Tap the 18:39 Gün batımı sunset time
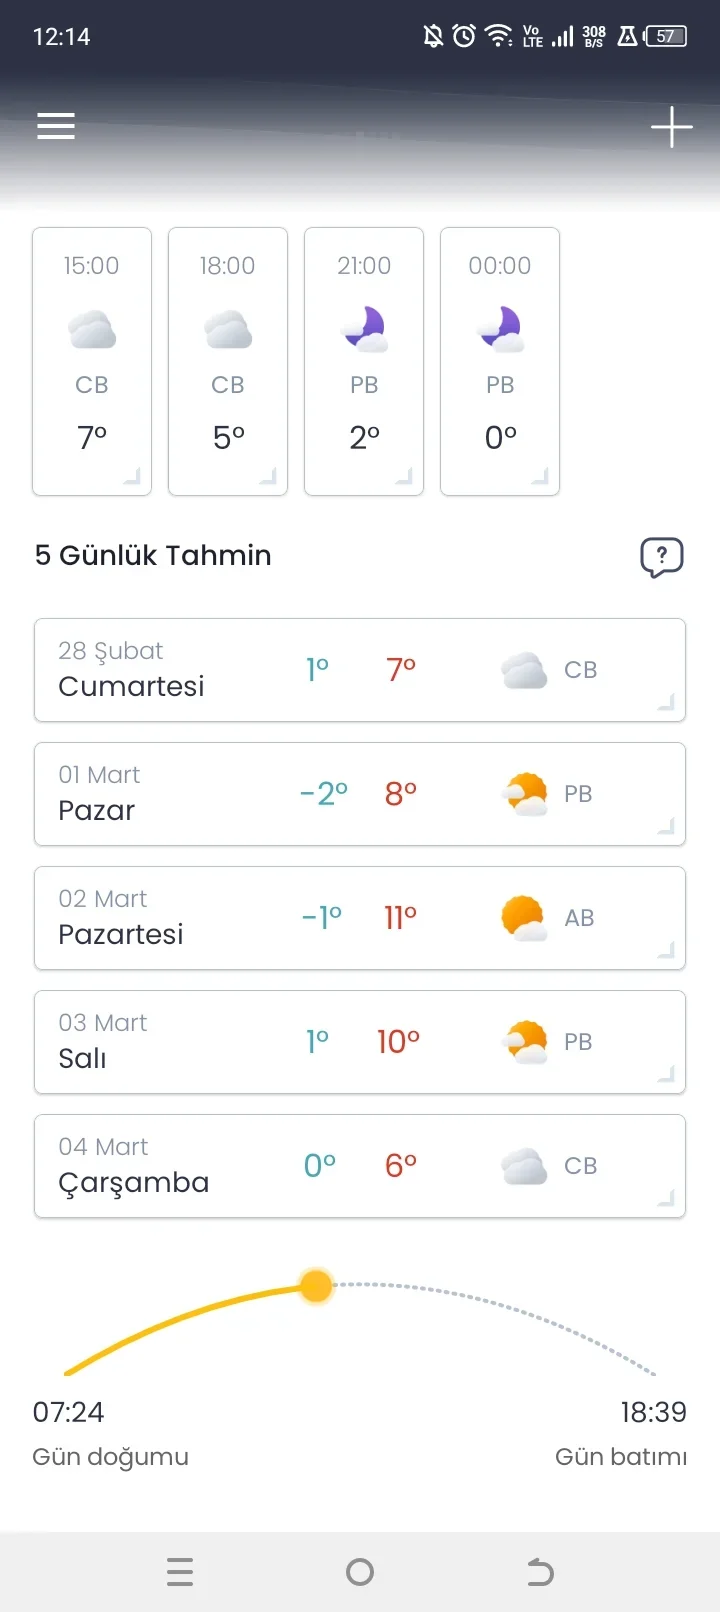This screenshot has height=1612, width=720. (x=653, y=1412)
